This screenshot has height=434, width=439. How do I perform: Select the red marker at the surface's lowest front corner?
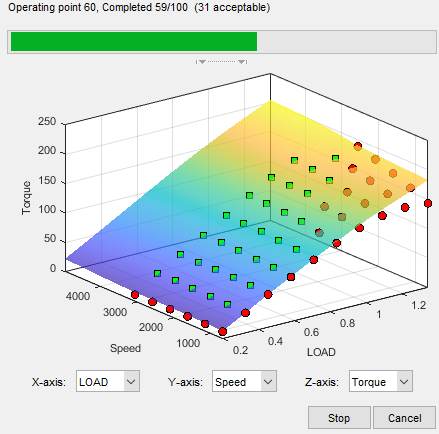tap(223, 331)
